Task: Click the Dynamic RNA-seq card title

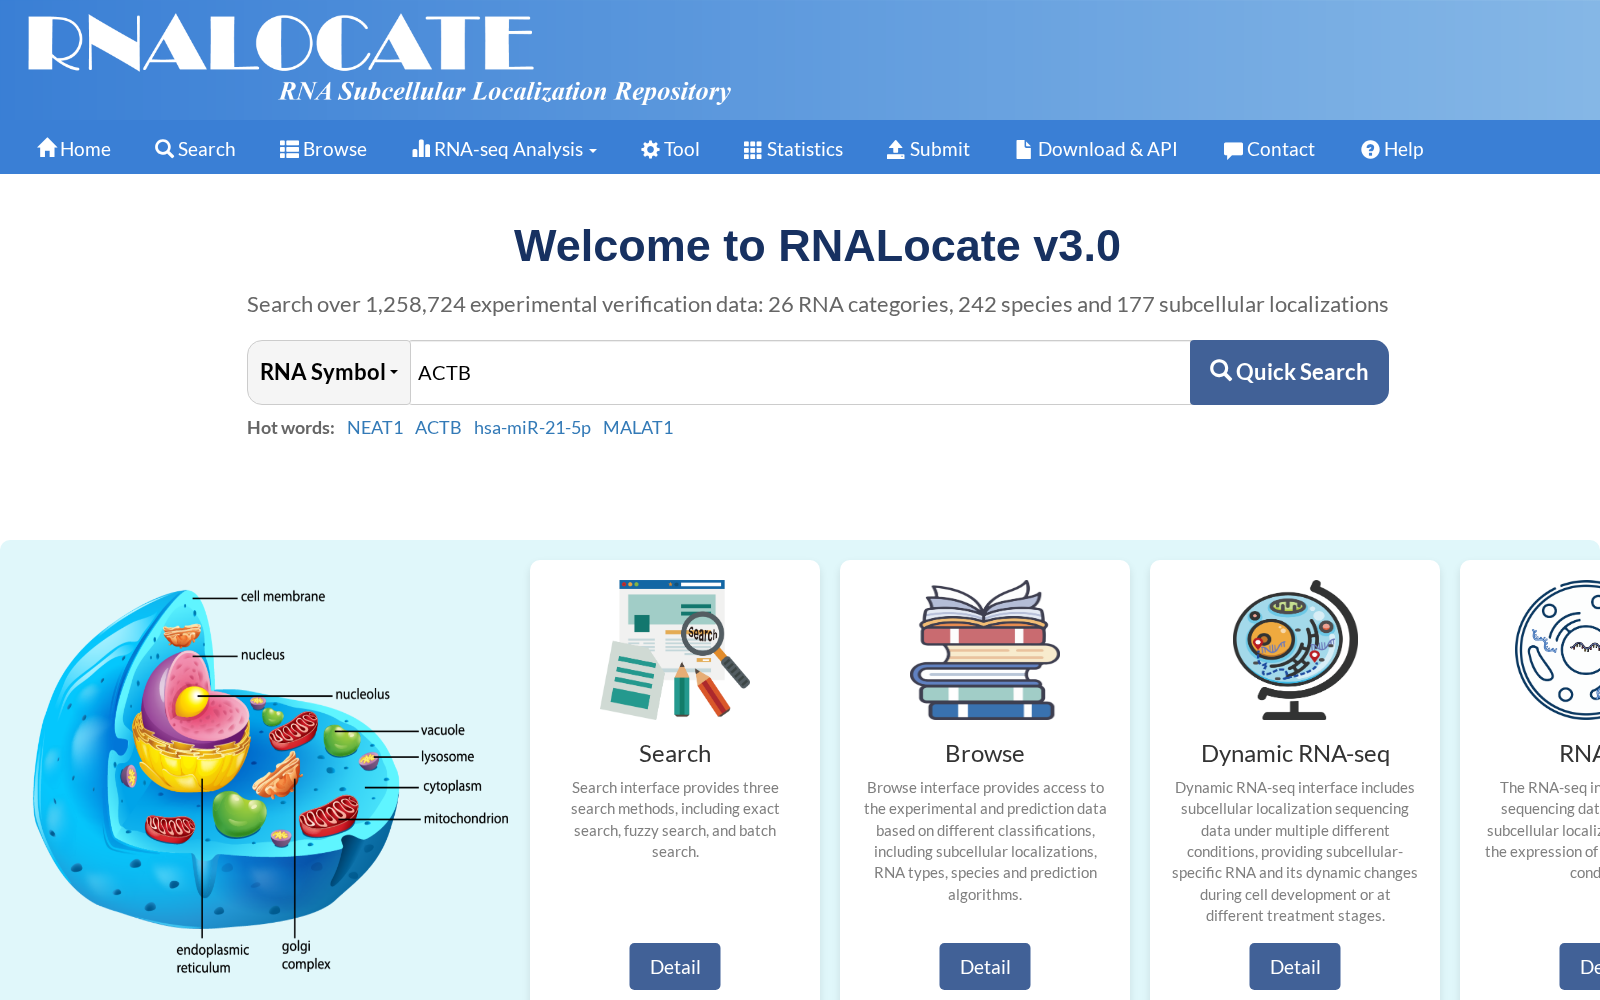Action: click(1295, 753)
